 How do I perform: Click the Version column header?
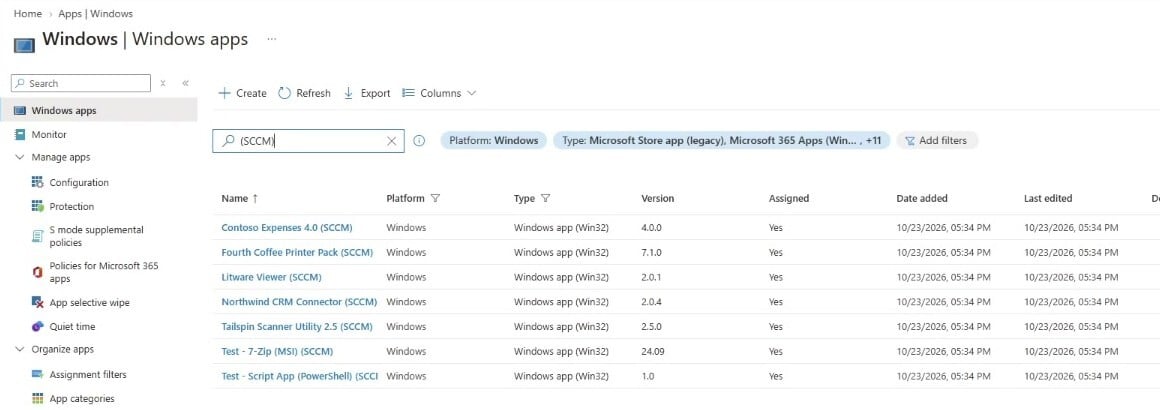658,198
